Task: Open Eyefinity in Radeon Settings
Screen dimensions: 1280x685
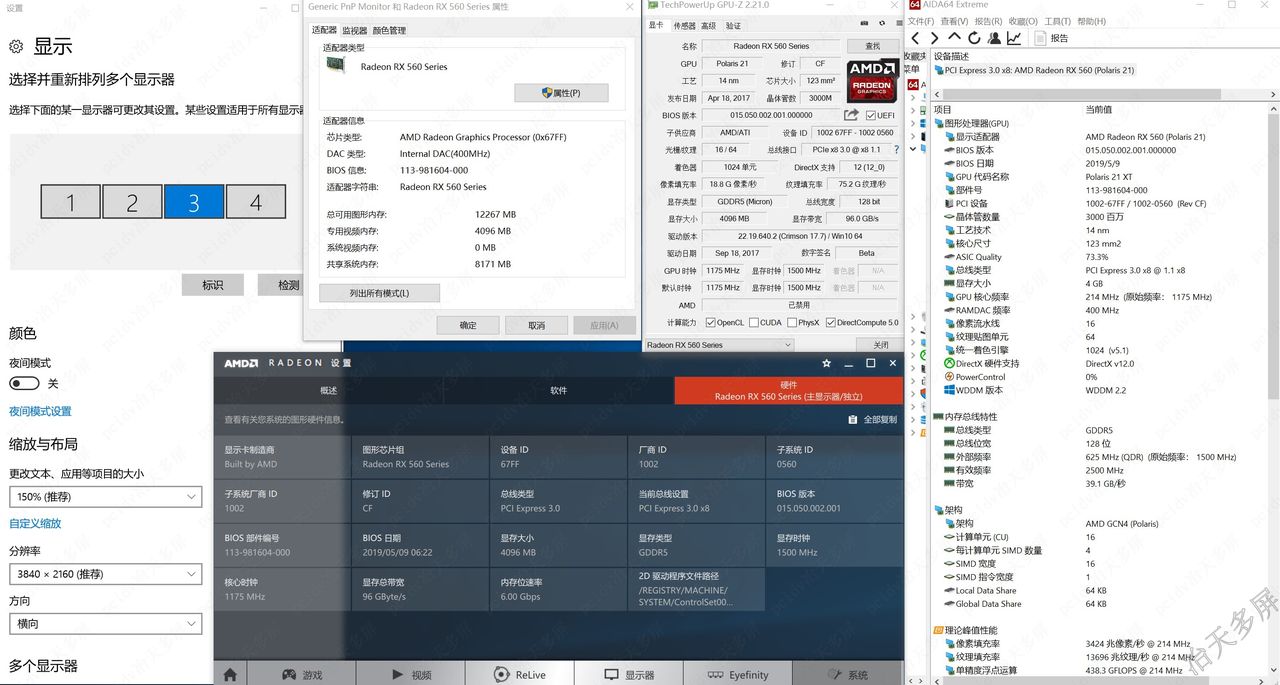Action: coord(738,674)
